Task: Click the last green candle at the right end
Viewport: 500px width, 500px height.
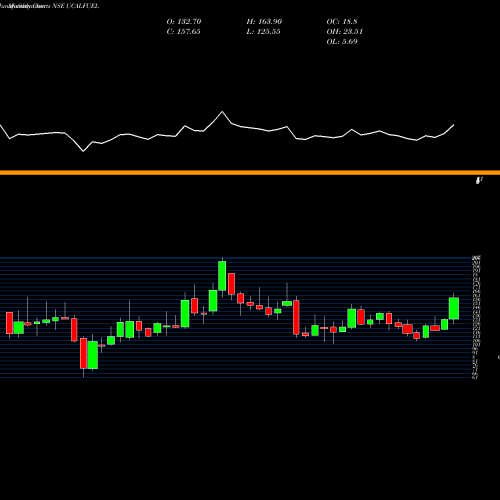Action: [454, 308]
